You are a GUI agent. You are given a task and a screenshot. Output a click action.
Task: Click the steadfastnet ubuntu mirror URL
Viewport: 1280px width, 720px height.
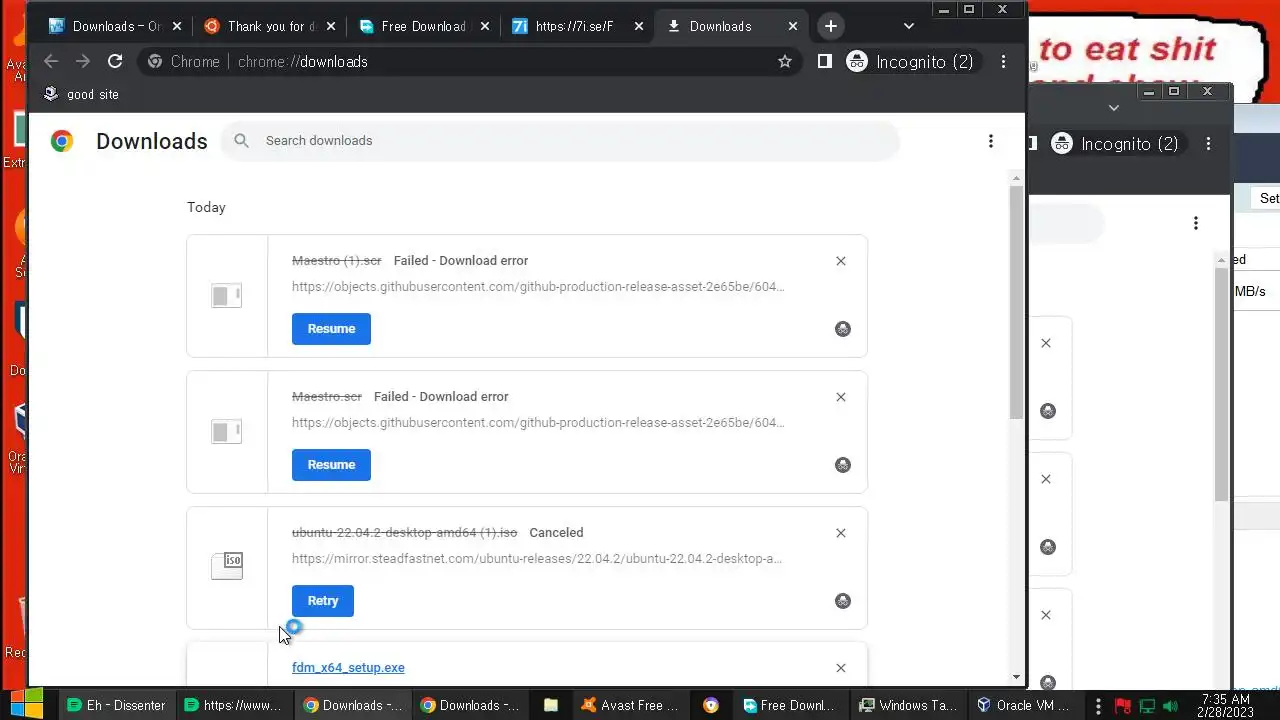pyautogui.click(x=537, y=558)
